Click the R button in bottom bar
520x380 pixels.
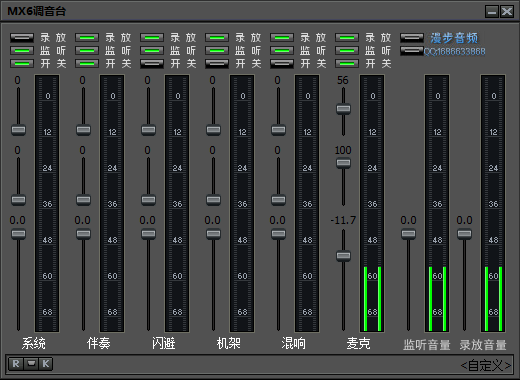pyautogui.click(x=16, y=364)
